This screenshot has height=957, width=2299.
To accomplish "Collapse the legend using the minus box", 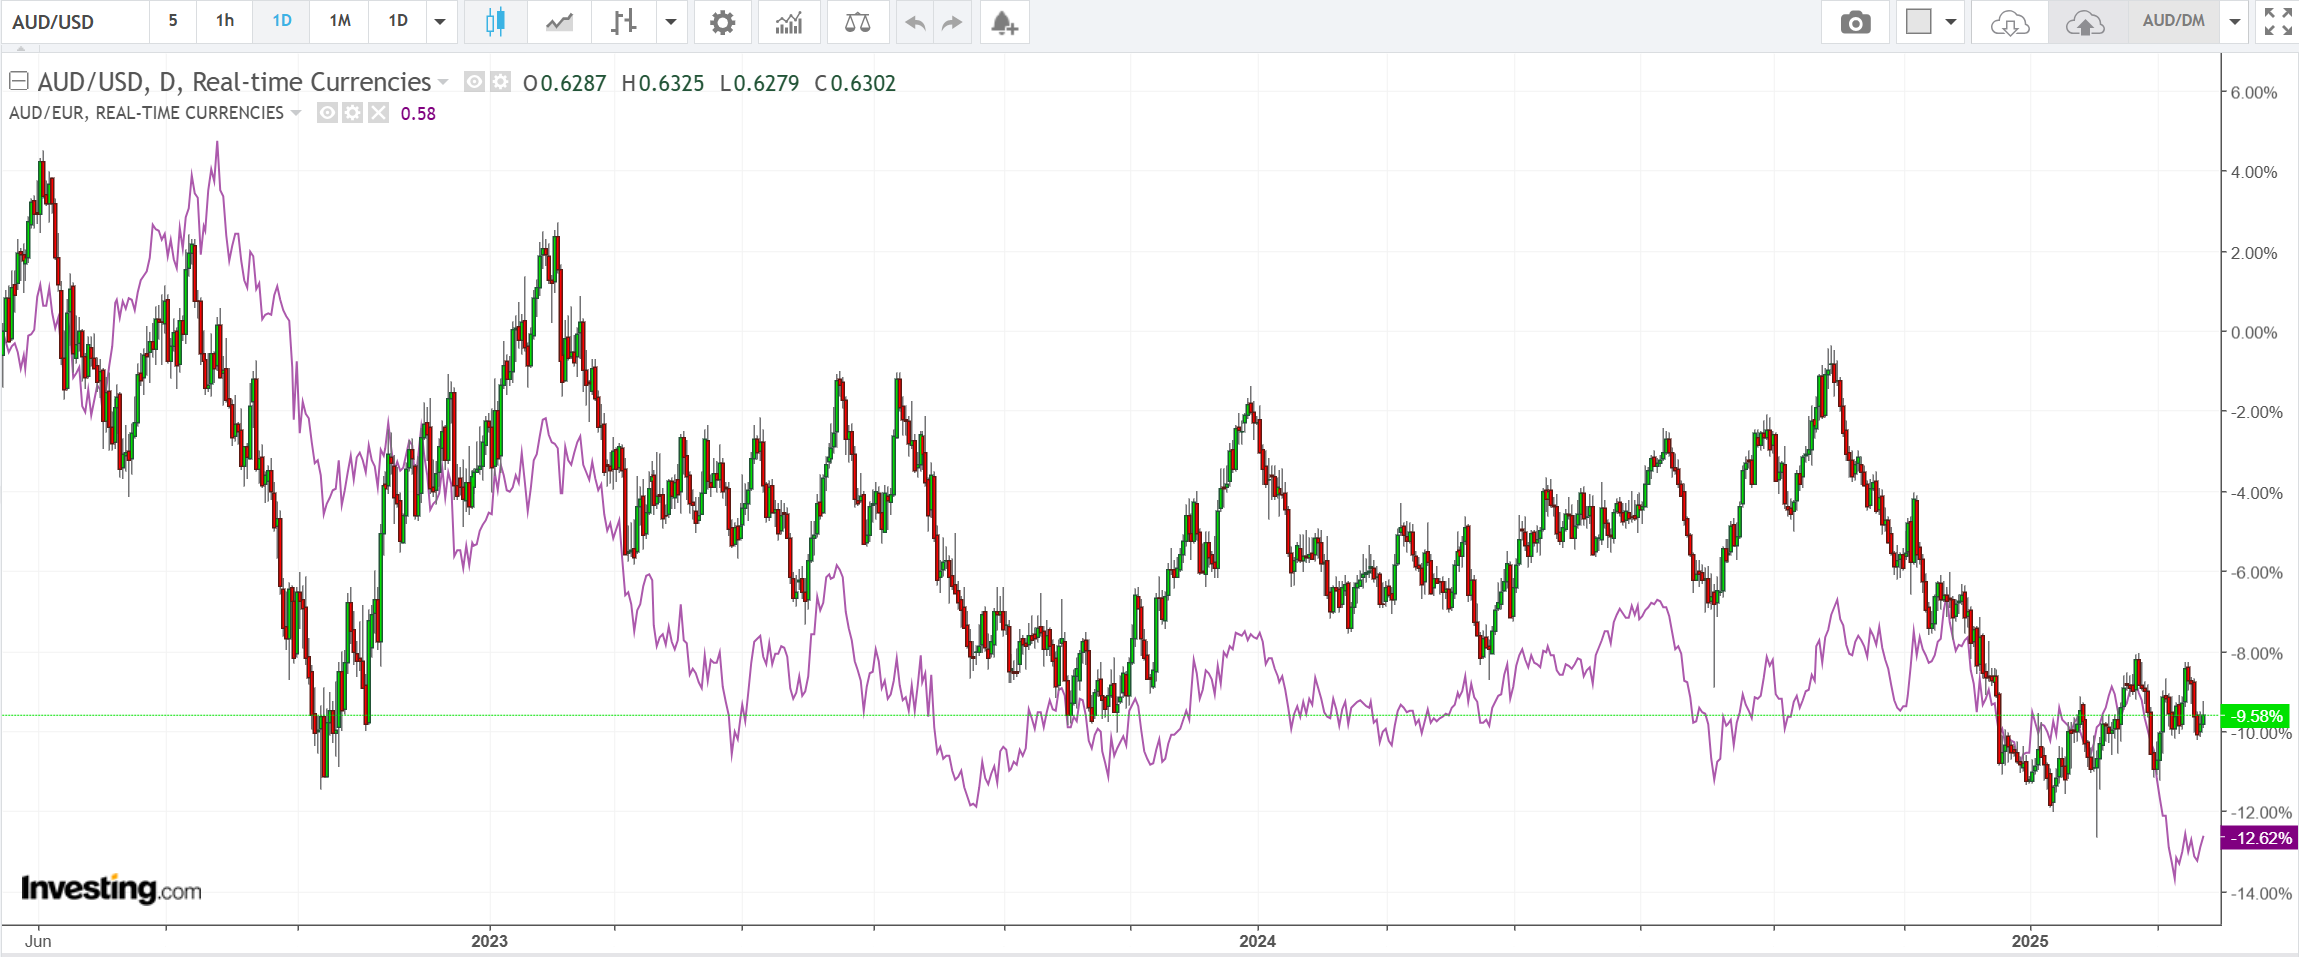I will pyautogui.click(x=19, y=81).
